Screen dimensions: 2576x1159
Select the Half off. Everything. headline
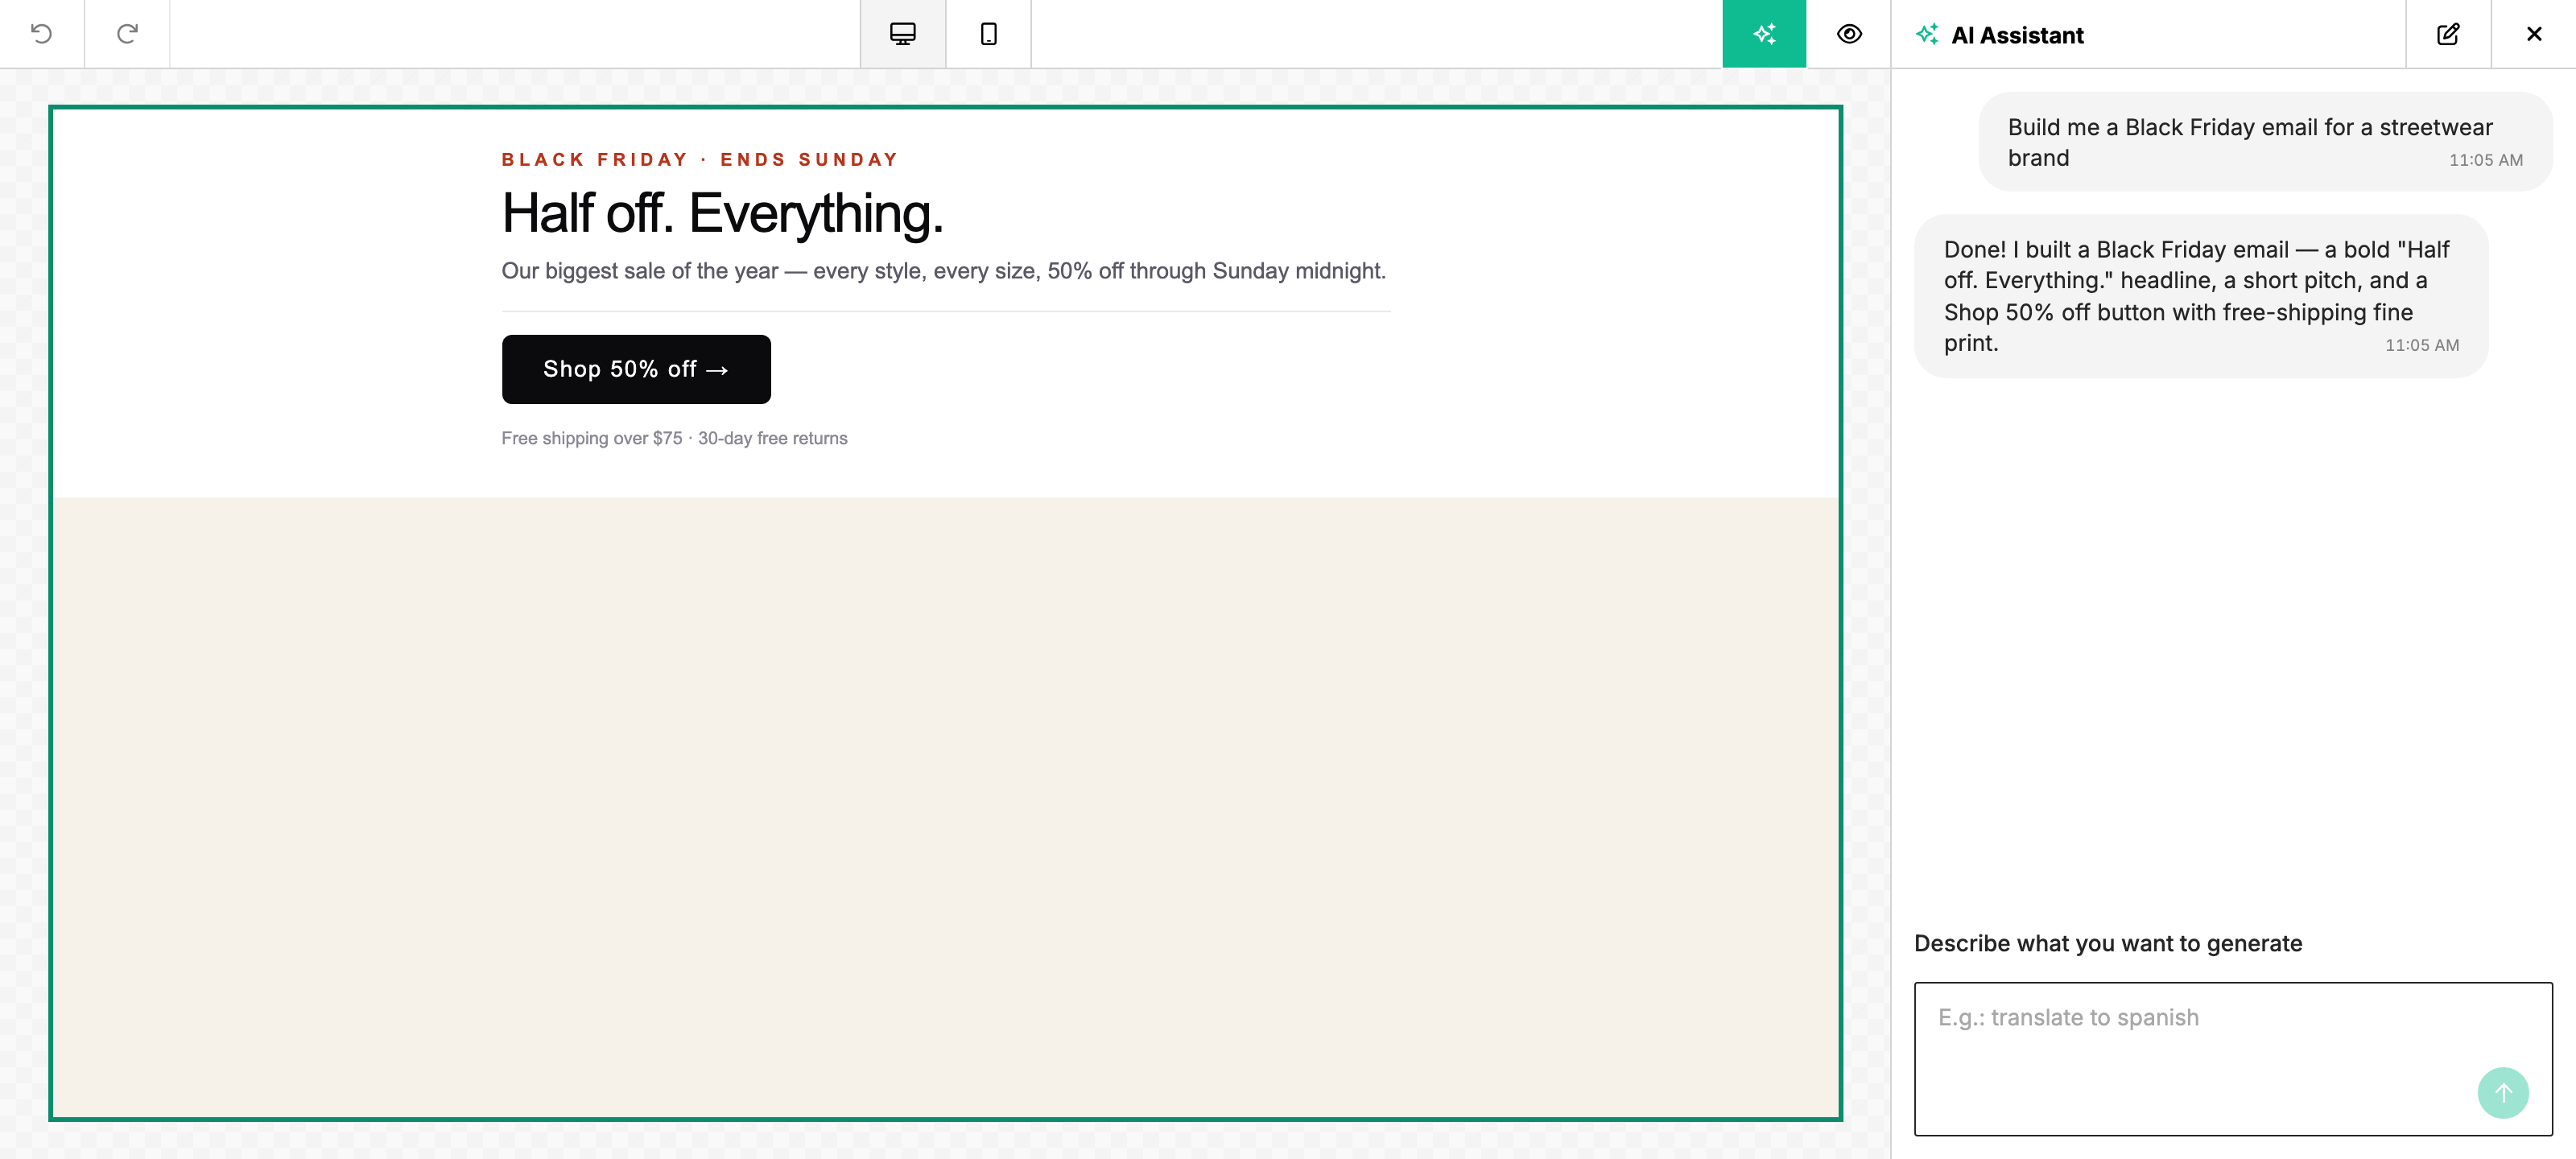pyautogui.click(x=723, y=213)
